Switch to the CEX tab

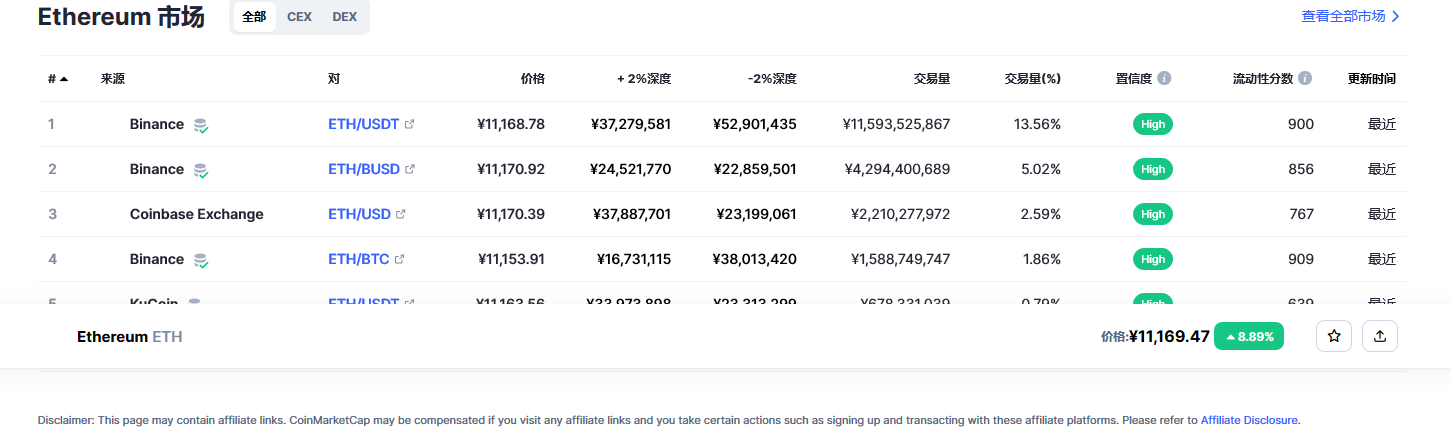(x=298, y=17)
